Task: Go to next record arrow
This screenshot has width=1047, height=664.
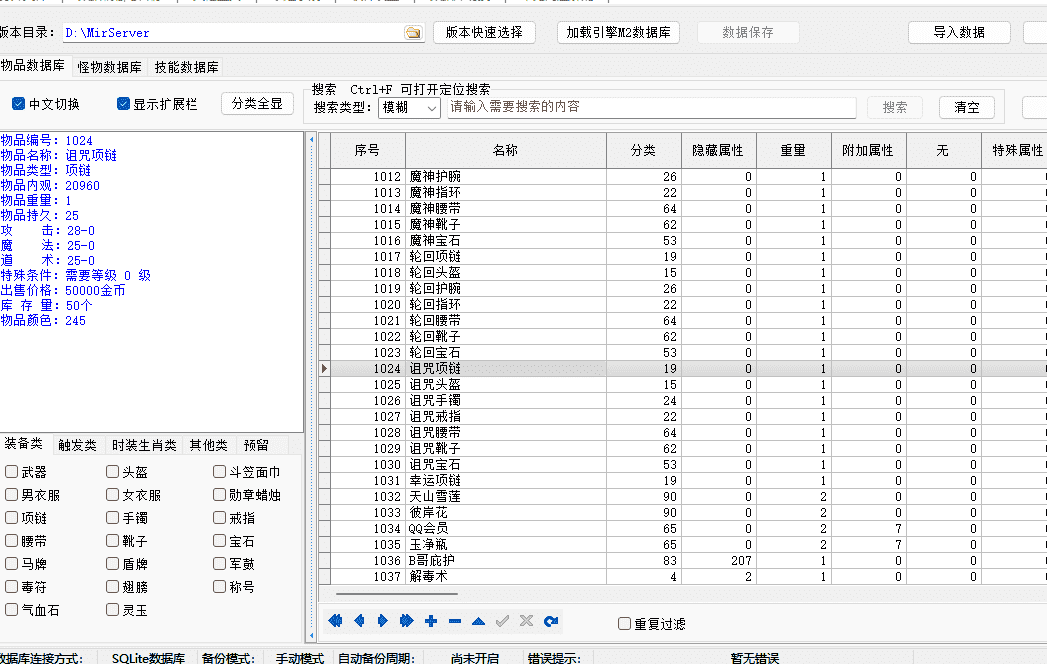Action: pyautogui.click(x=383, y=621)
